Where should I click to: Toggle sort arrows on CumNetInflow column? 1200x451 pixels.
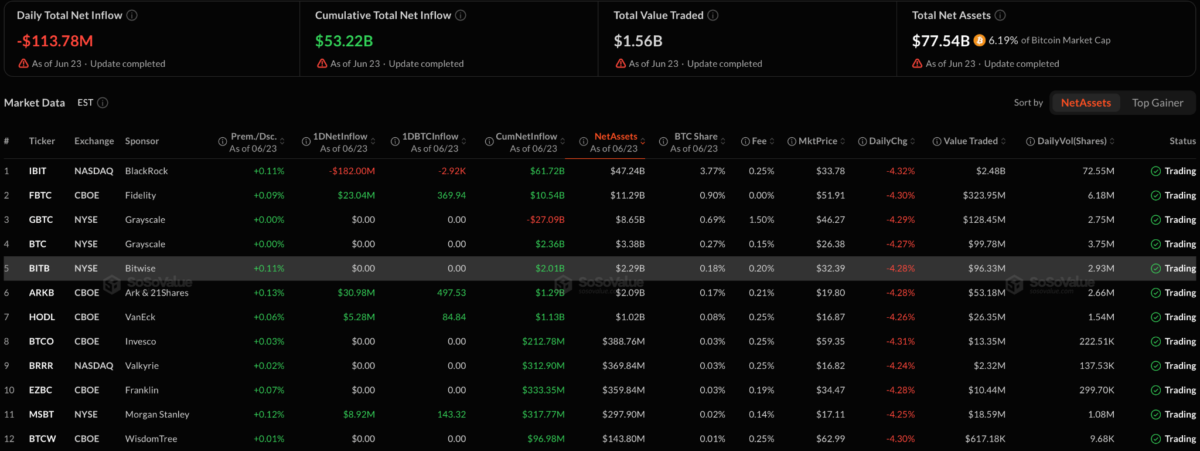[x=565, y=141]
